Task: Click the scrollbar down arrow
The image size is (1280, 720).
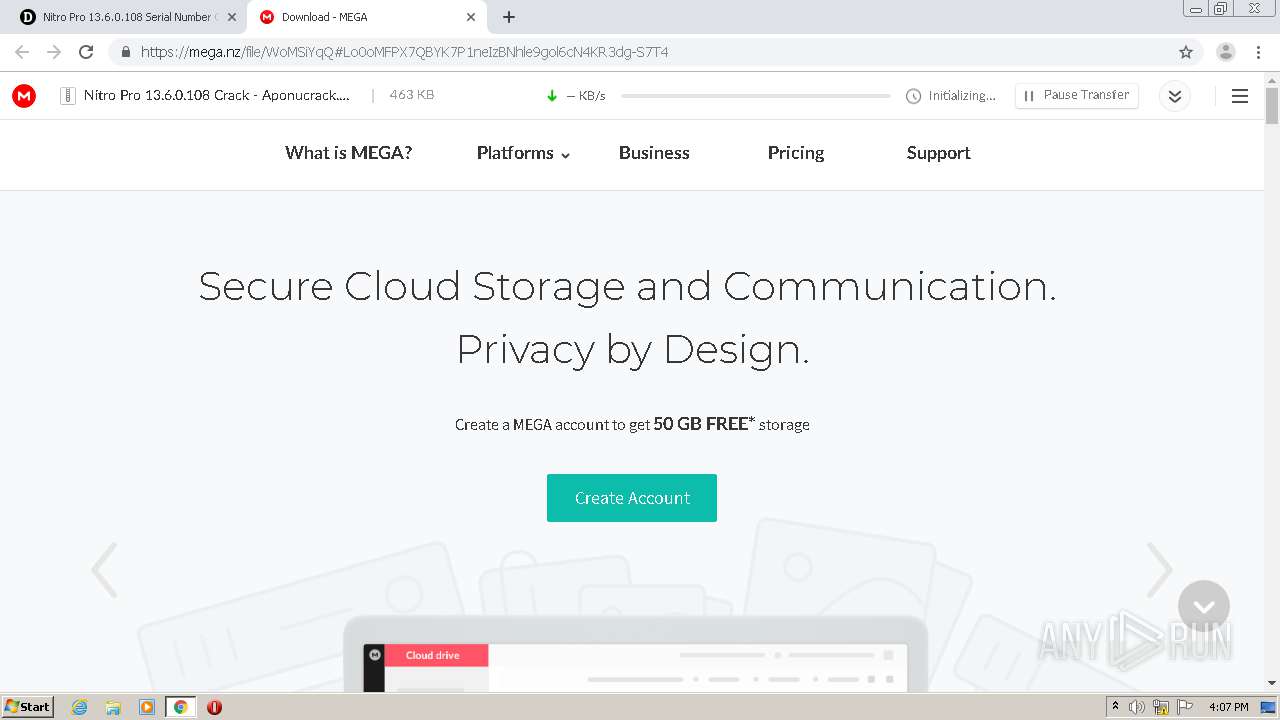Action: pyautogui.click(x=1272, y=683)
